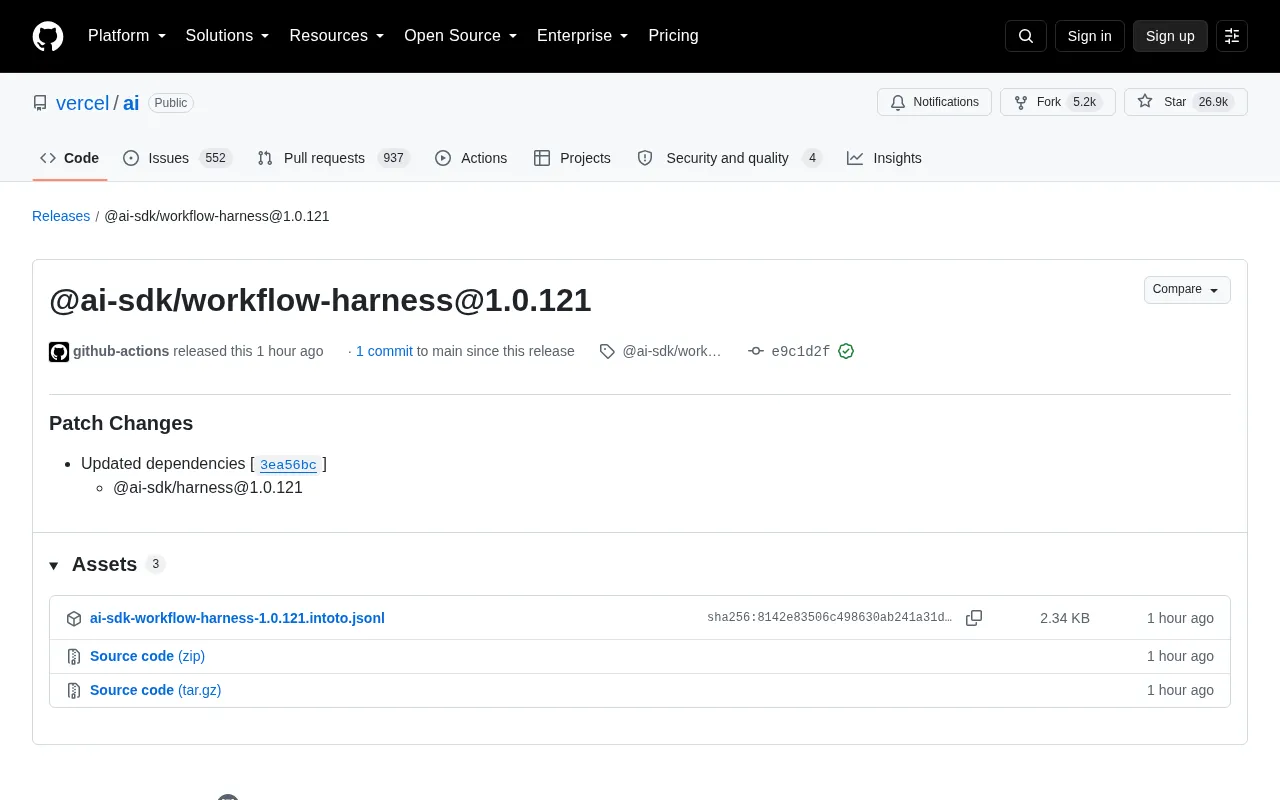Open commit e9c1d2f

click(800, 352)
